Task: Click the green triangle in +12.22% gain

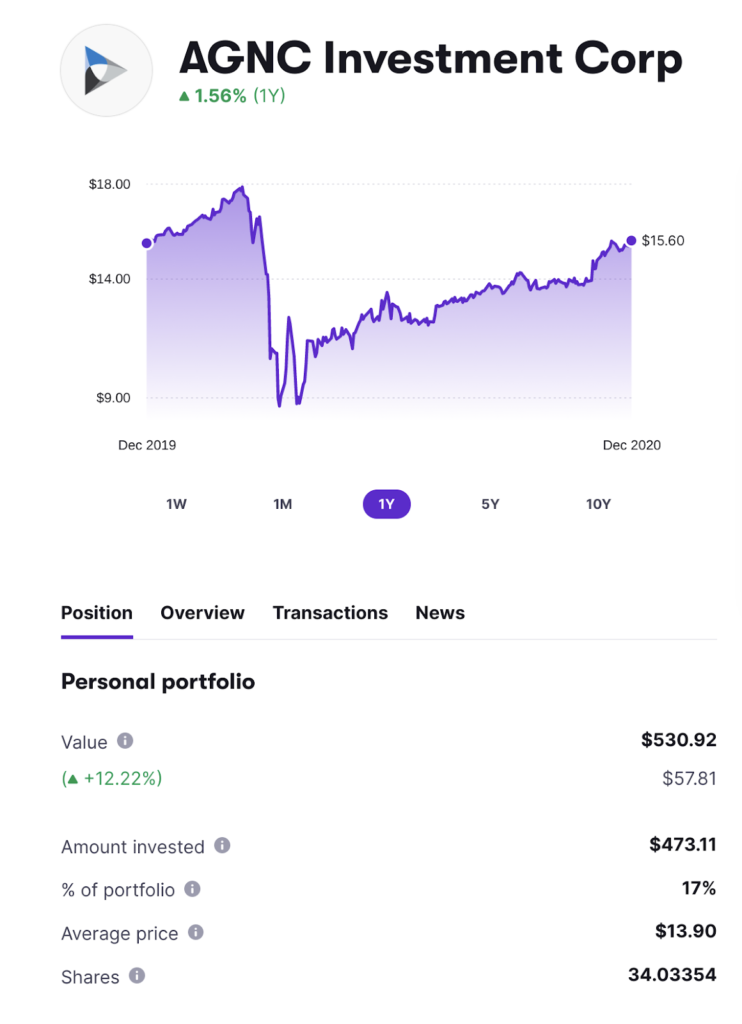Action: (x=72, y=779)
